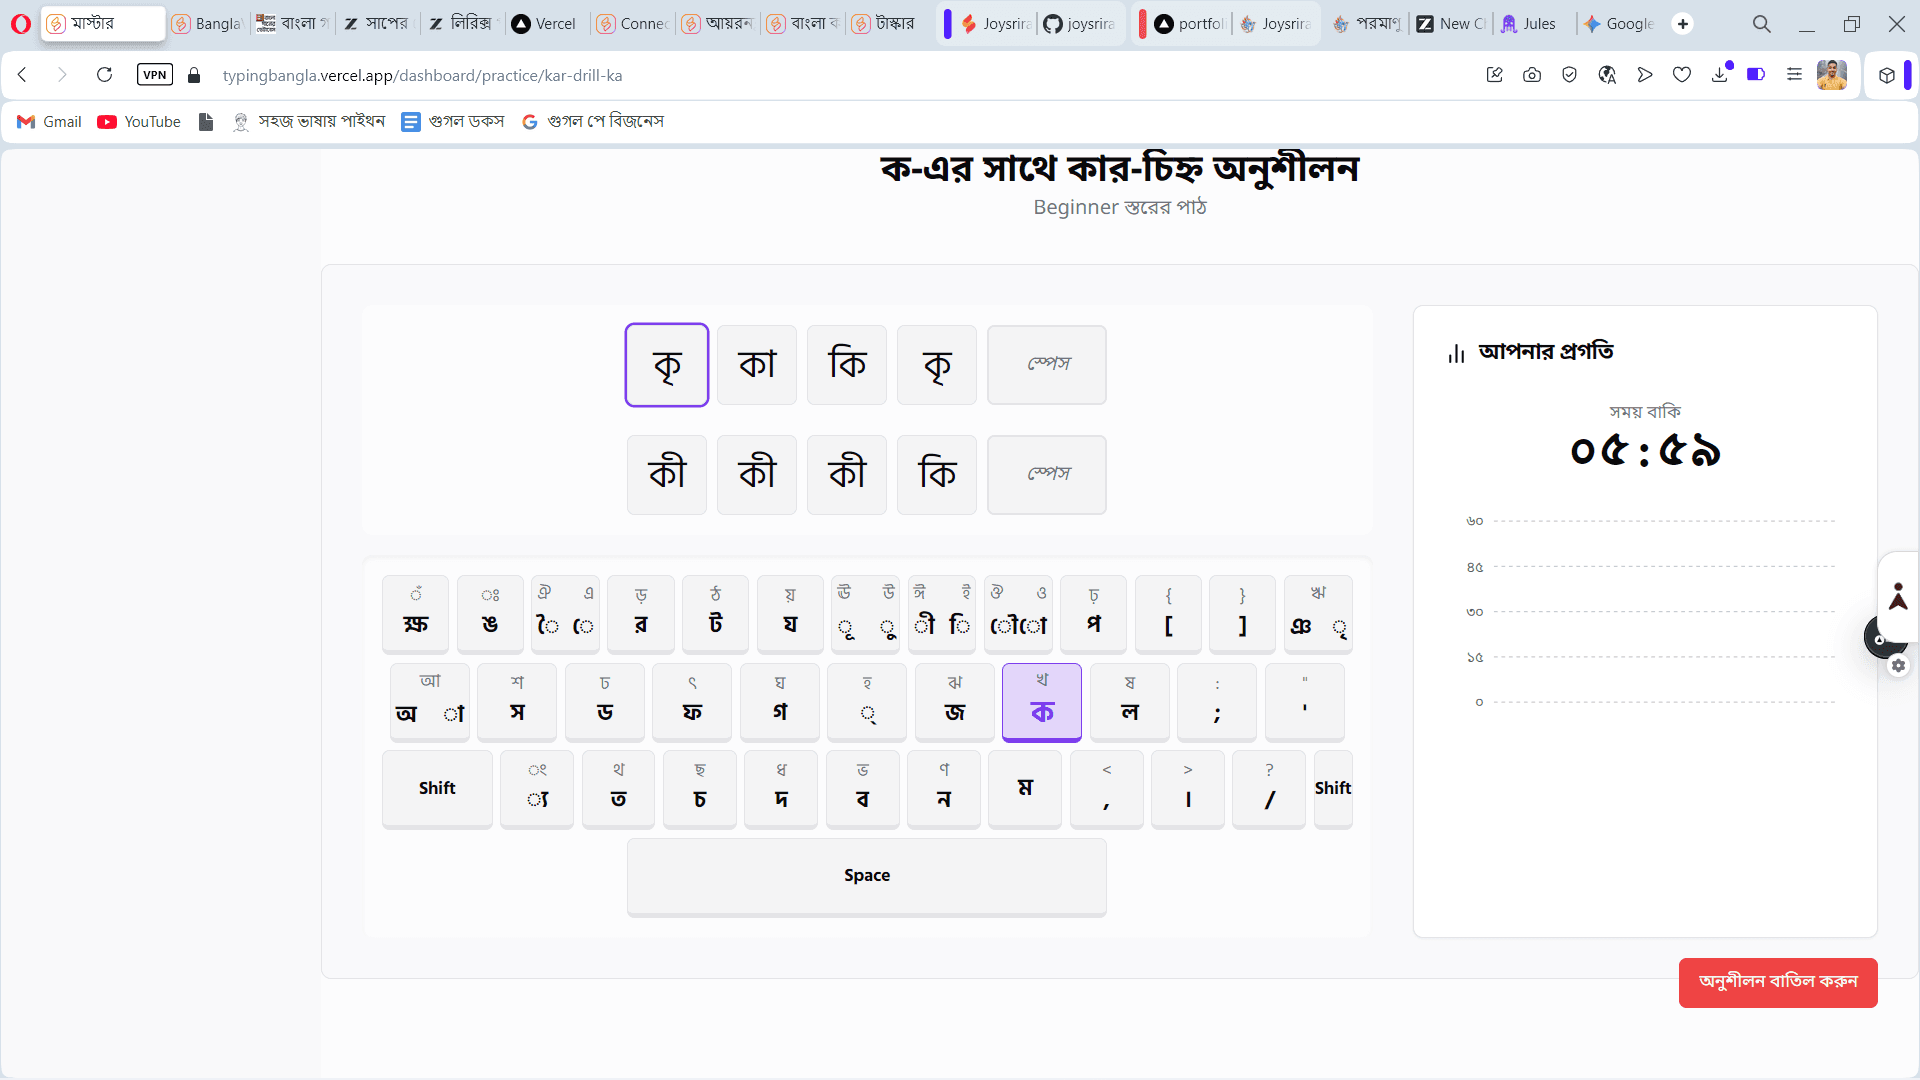Click the অনুশীলন বাতিল করুন button
The height and width of the screenshot is (1080, 1920).
(1777, 983)
